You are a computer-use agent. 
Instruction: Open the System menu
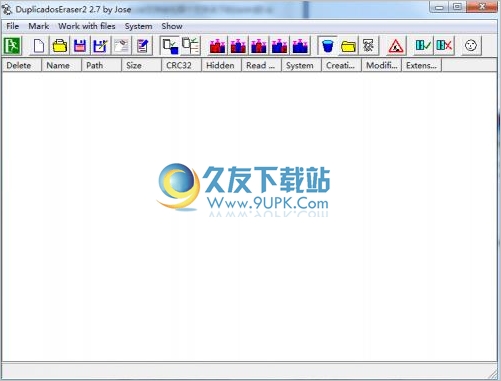coord(138,26)
